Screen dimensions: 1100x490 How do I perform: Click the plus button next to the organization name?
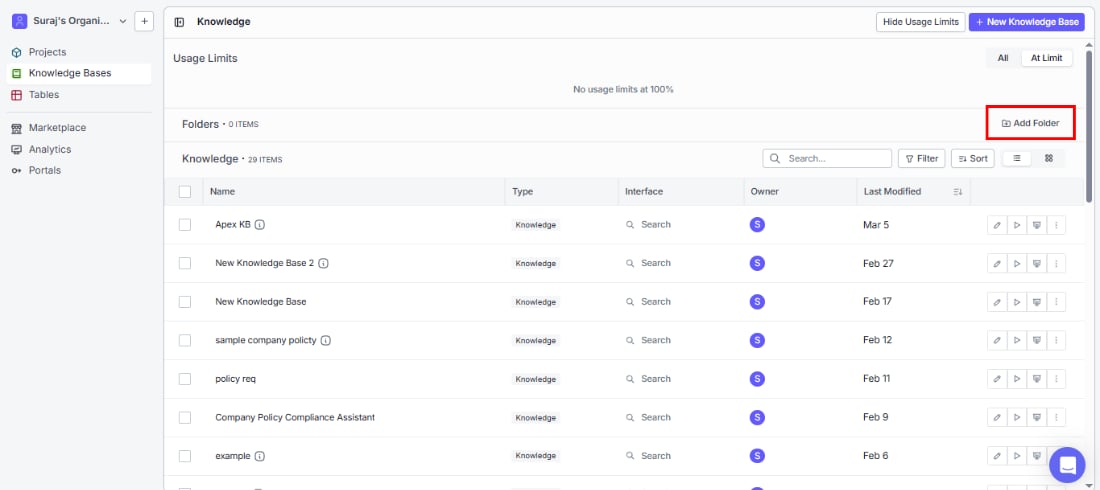pyautogui.click(x=144, y=21)
